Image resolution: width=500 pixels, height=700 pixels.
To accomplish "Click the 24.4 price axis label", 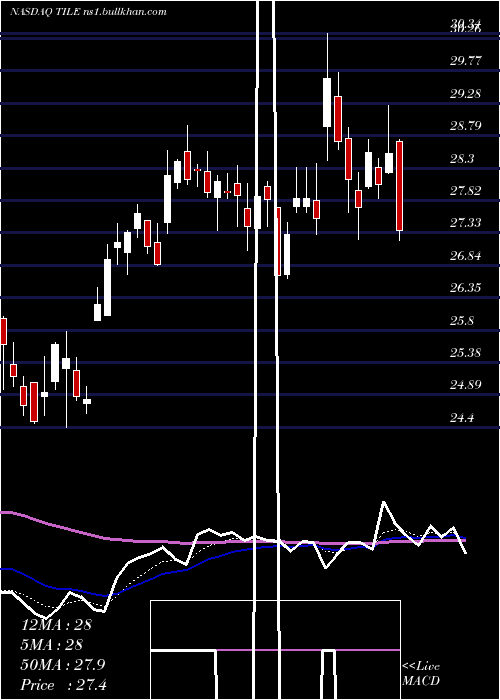I will coord(462,418).
